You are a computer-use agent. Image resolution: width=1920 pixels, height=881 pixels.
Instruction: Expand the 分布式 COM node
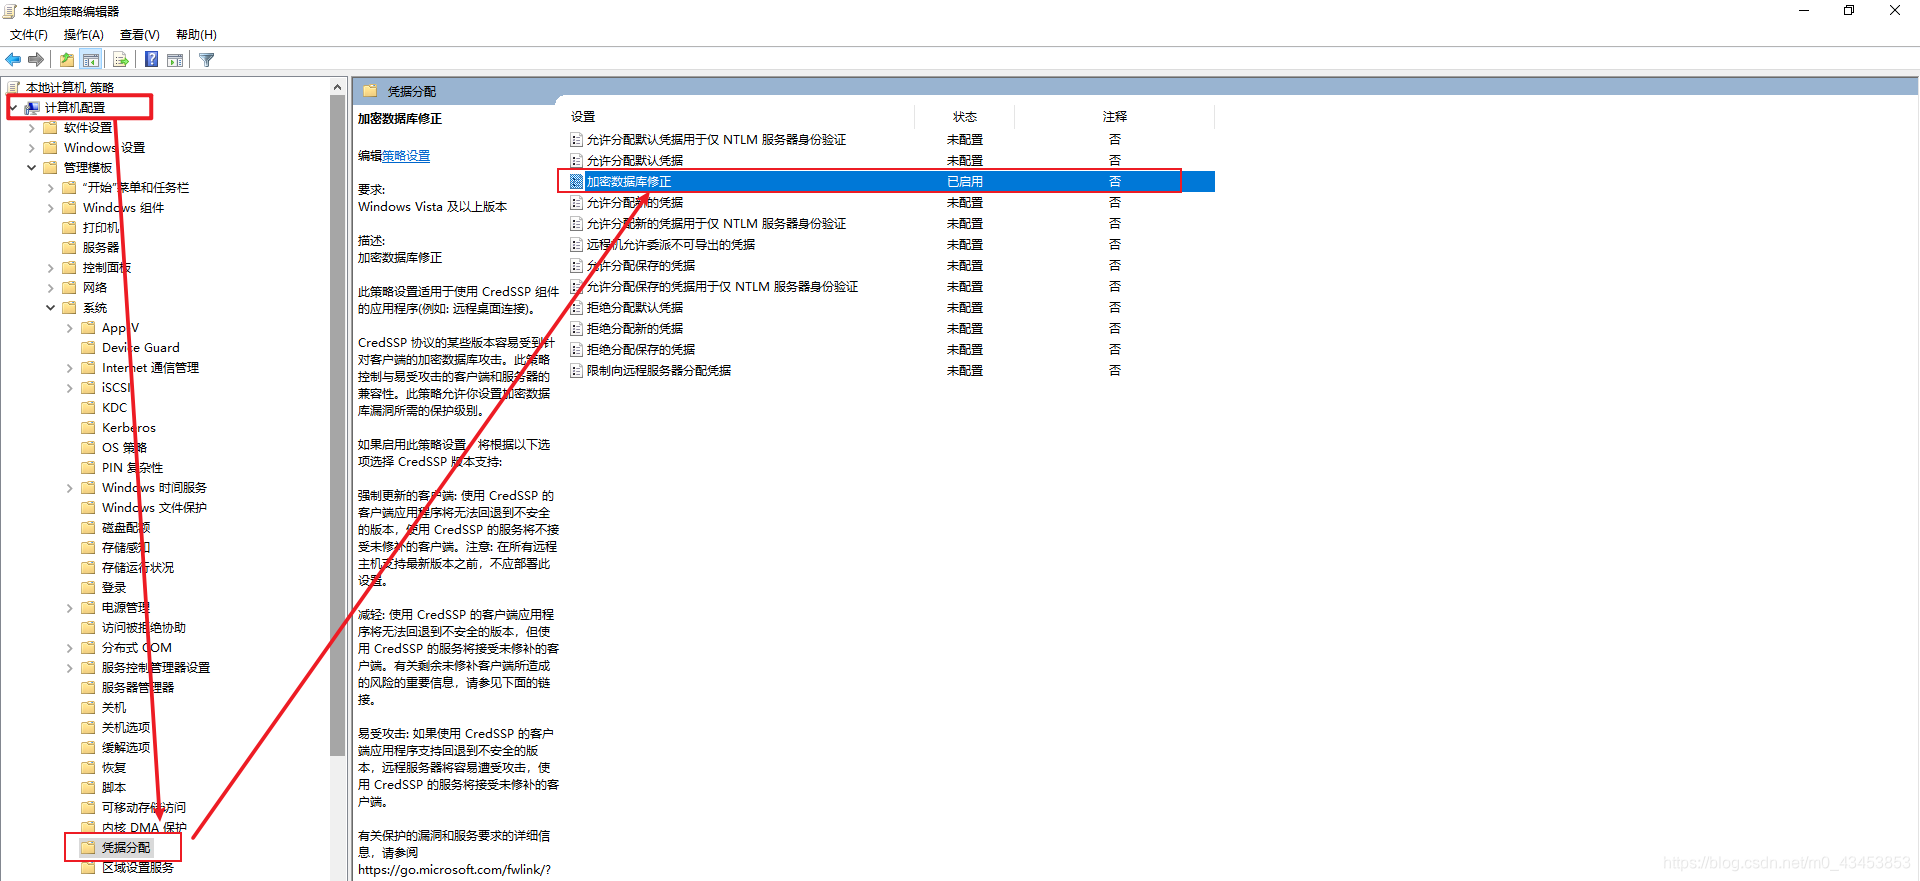70,648
